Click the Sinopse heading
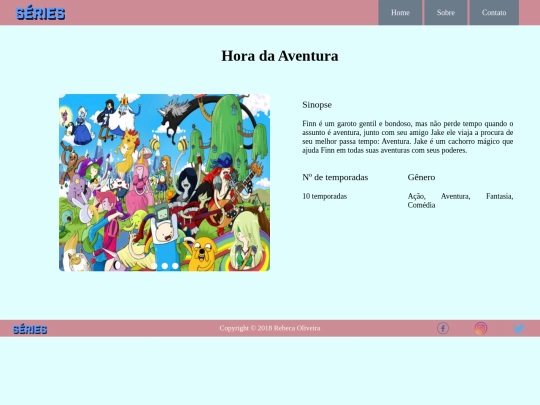 (x=317, y=105)
